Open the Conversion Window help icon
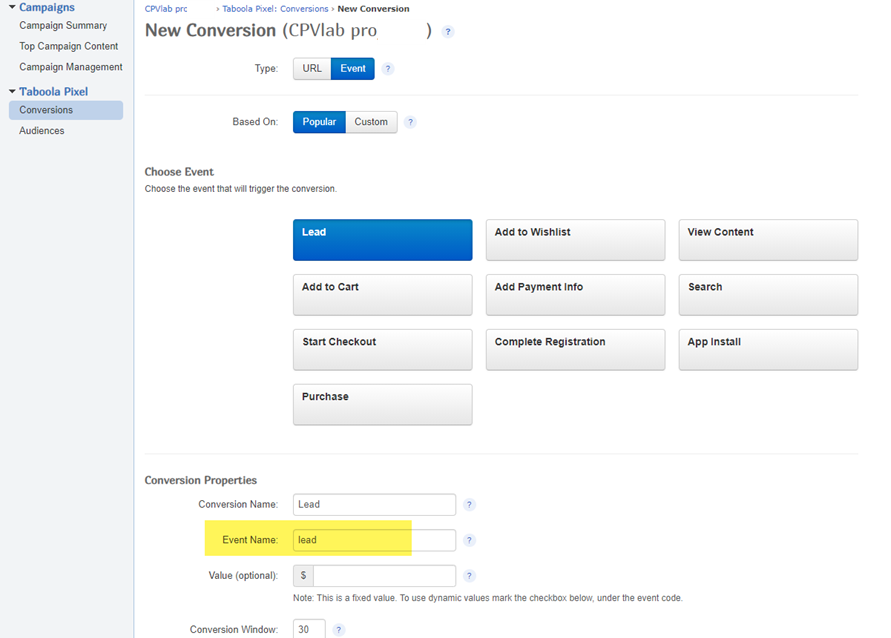Viewport: 891px width, 638px height. (x=338, y=629)
